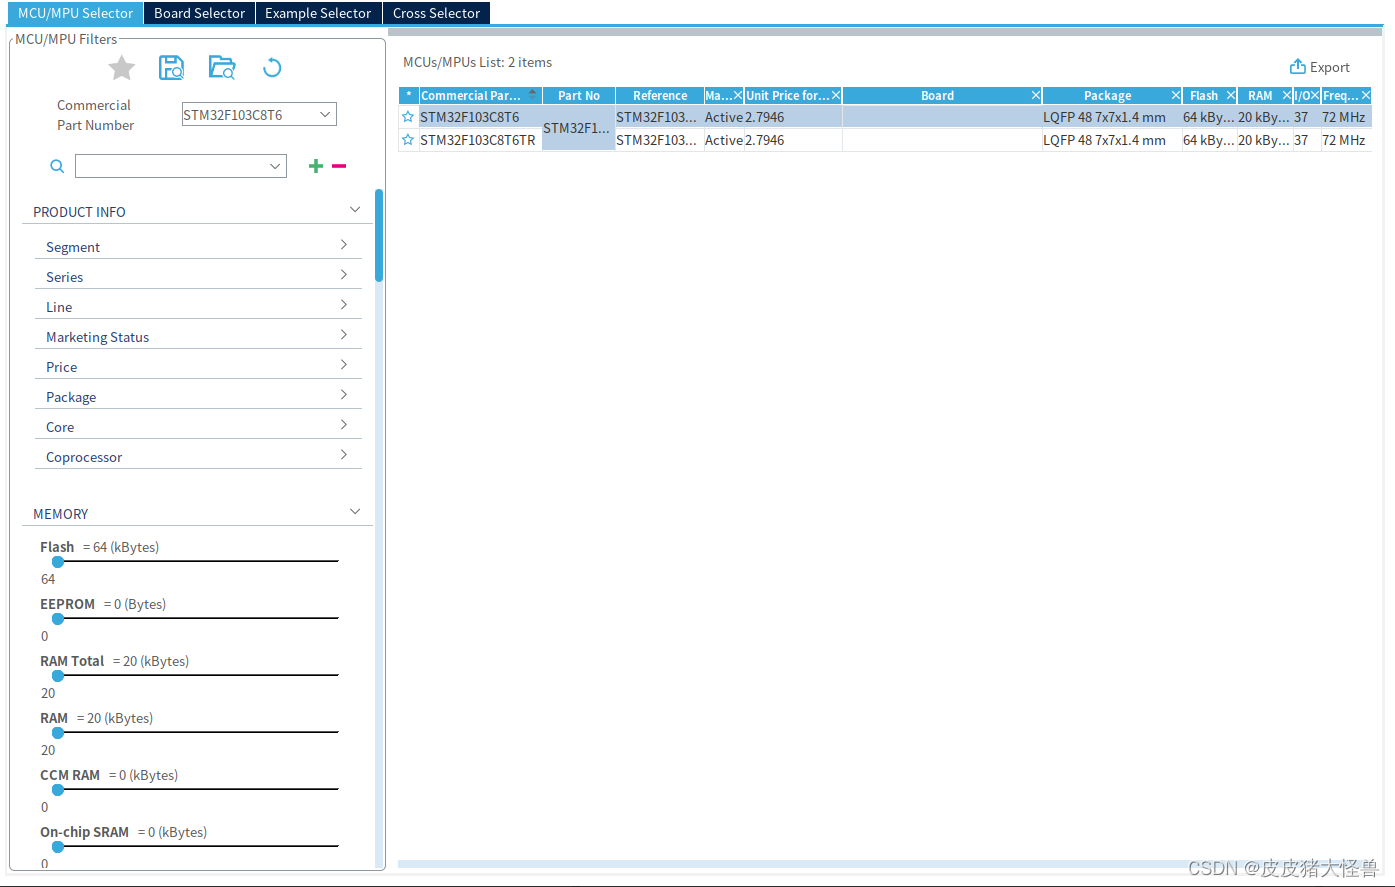
Task: Click Active status in STM32F103C8T6TR row
Action: tap(724, 140)
